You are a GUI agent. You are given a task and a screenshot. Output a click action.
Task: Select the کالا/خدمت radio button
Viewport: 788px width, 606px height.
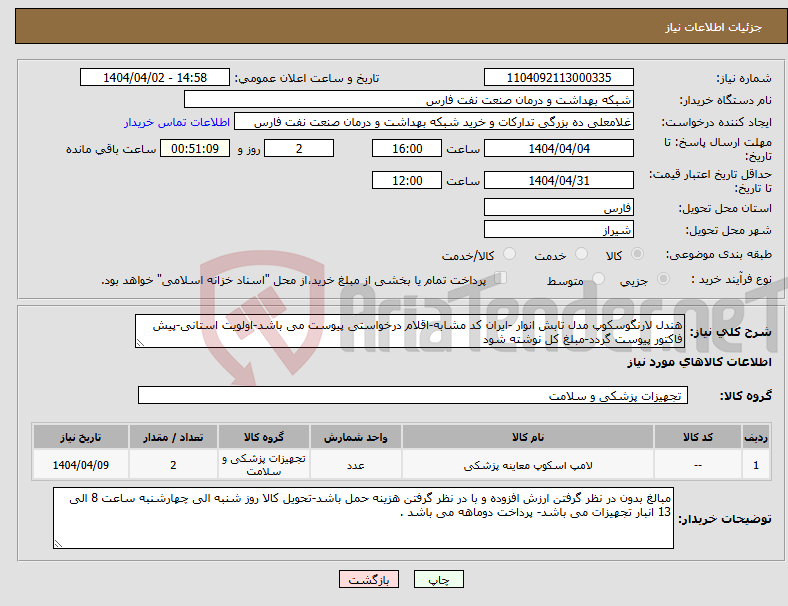pos(510,254)
